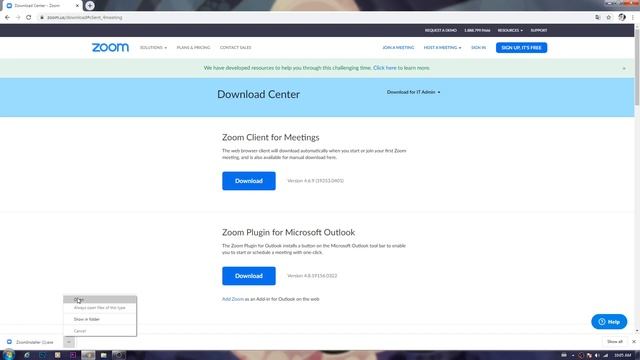Screen dimensions: 640x360
Task: Open Download for IT Admin dropdown
Action: [413, 92]
